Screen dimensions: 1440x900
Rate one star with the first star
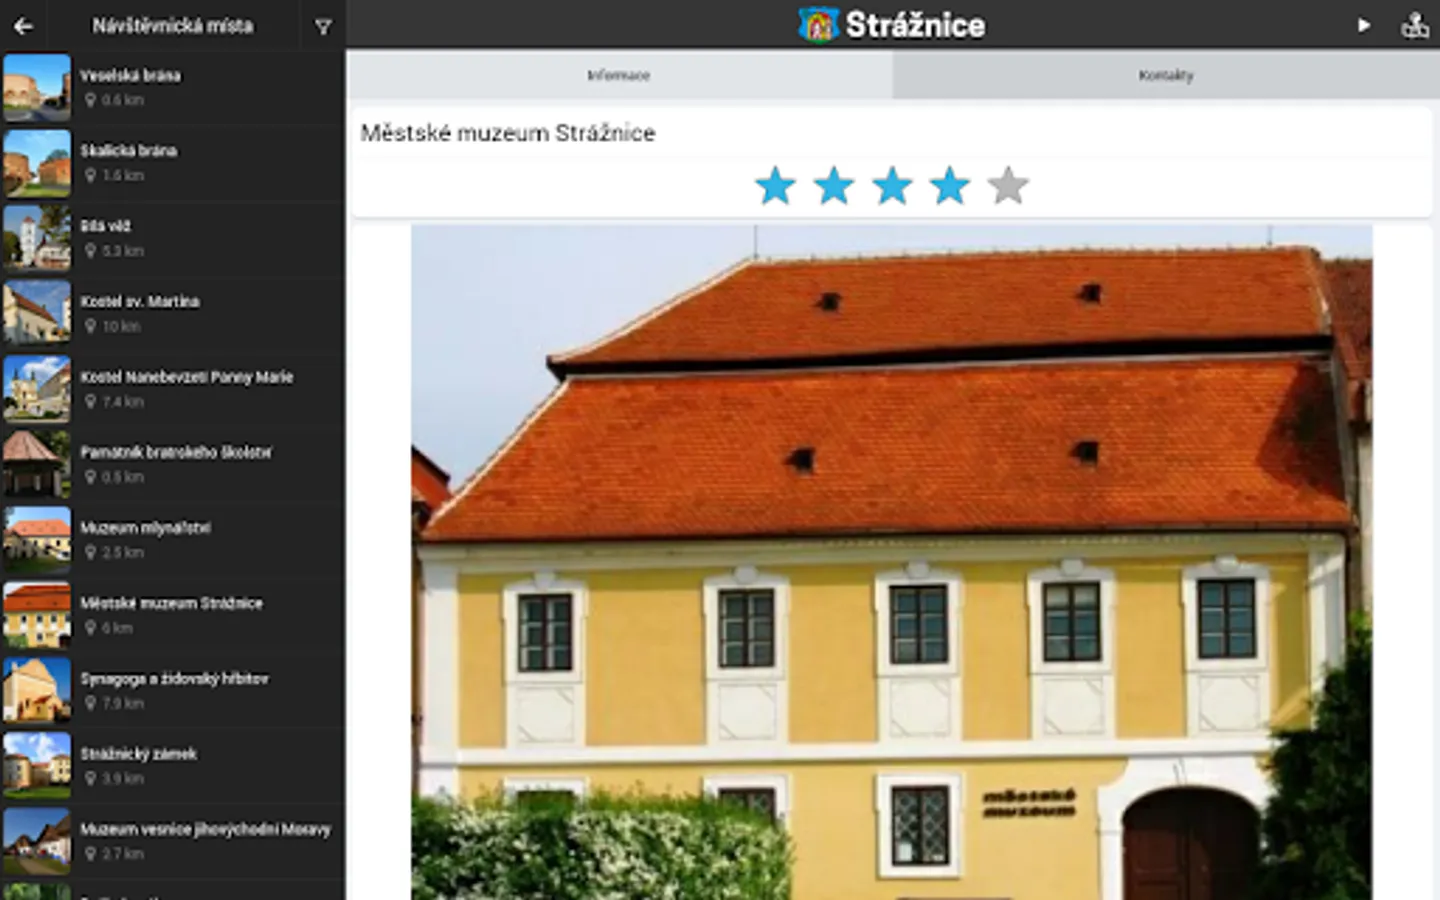(775, 186)
